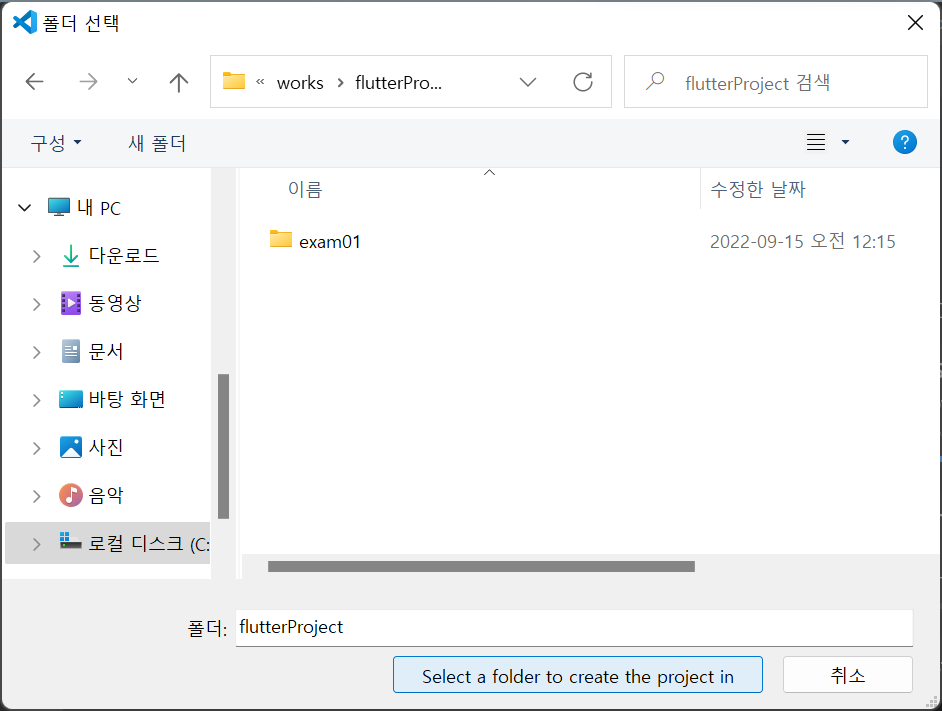Open view options dropdown arrow
Viewport: 942px width, 711px height.
845,142
